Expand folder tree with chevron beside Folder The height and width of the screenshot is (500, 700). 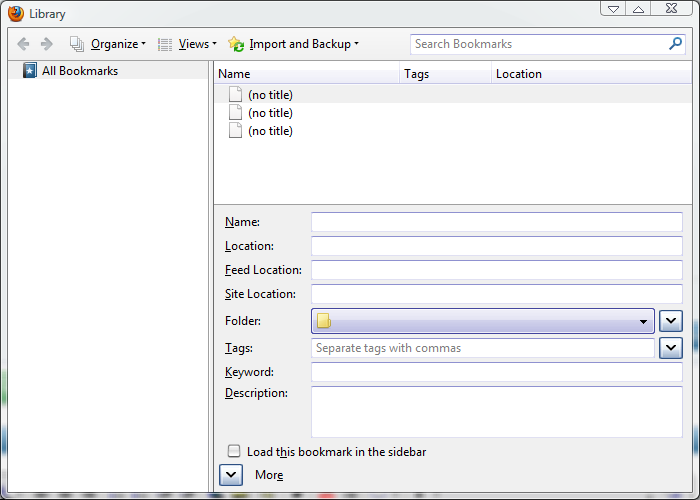(x=671, y=321)
